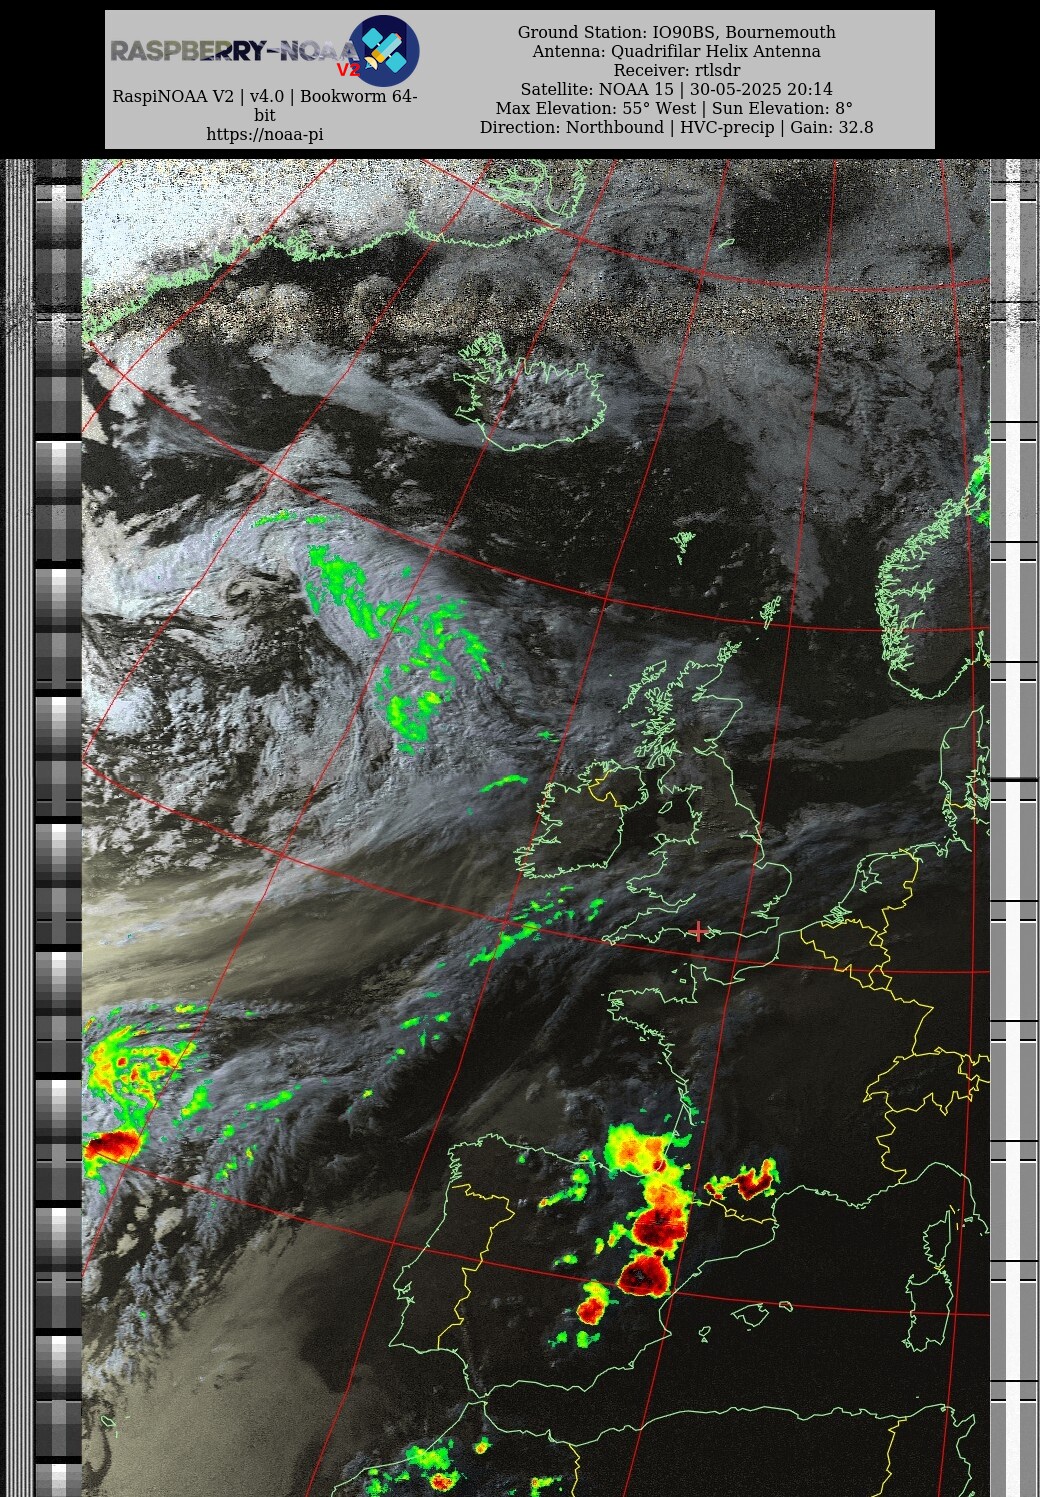The height and width of the screenshot is (1497, 1040).
Task: Select the 'Max Elevation: 55° West' line
Action: click(675, 108)
